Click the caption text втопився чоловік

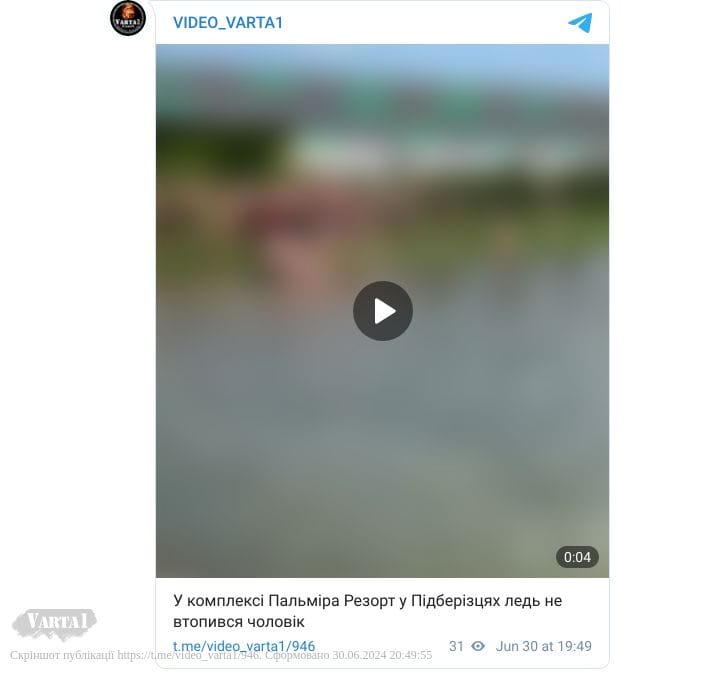(238, 622)
